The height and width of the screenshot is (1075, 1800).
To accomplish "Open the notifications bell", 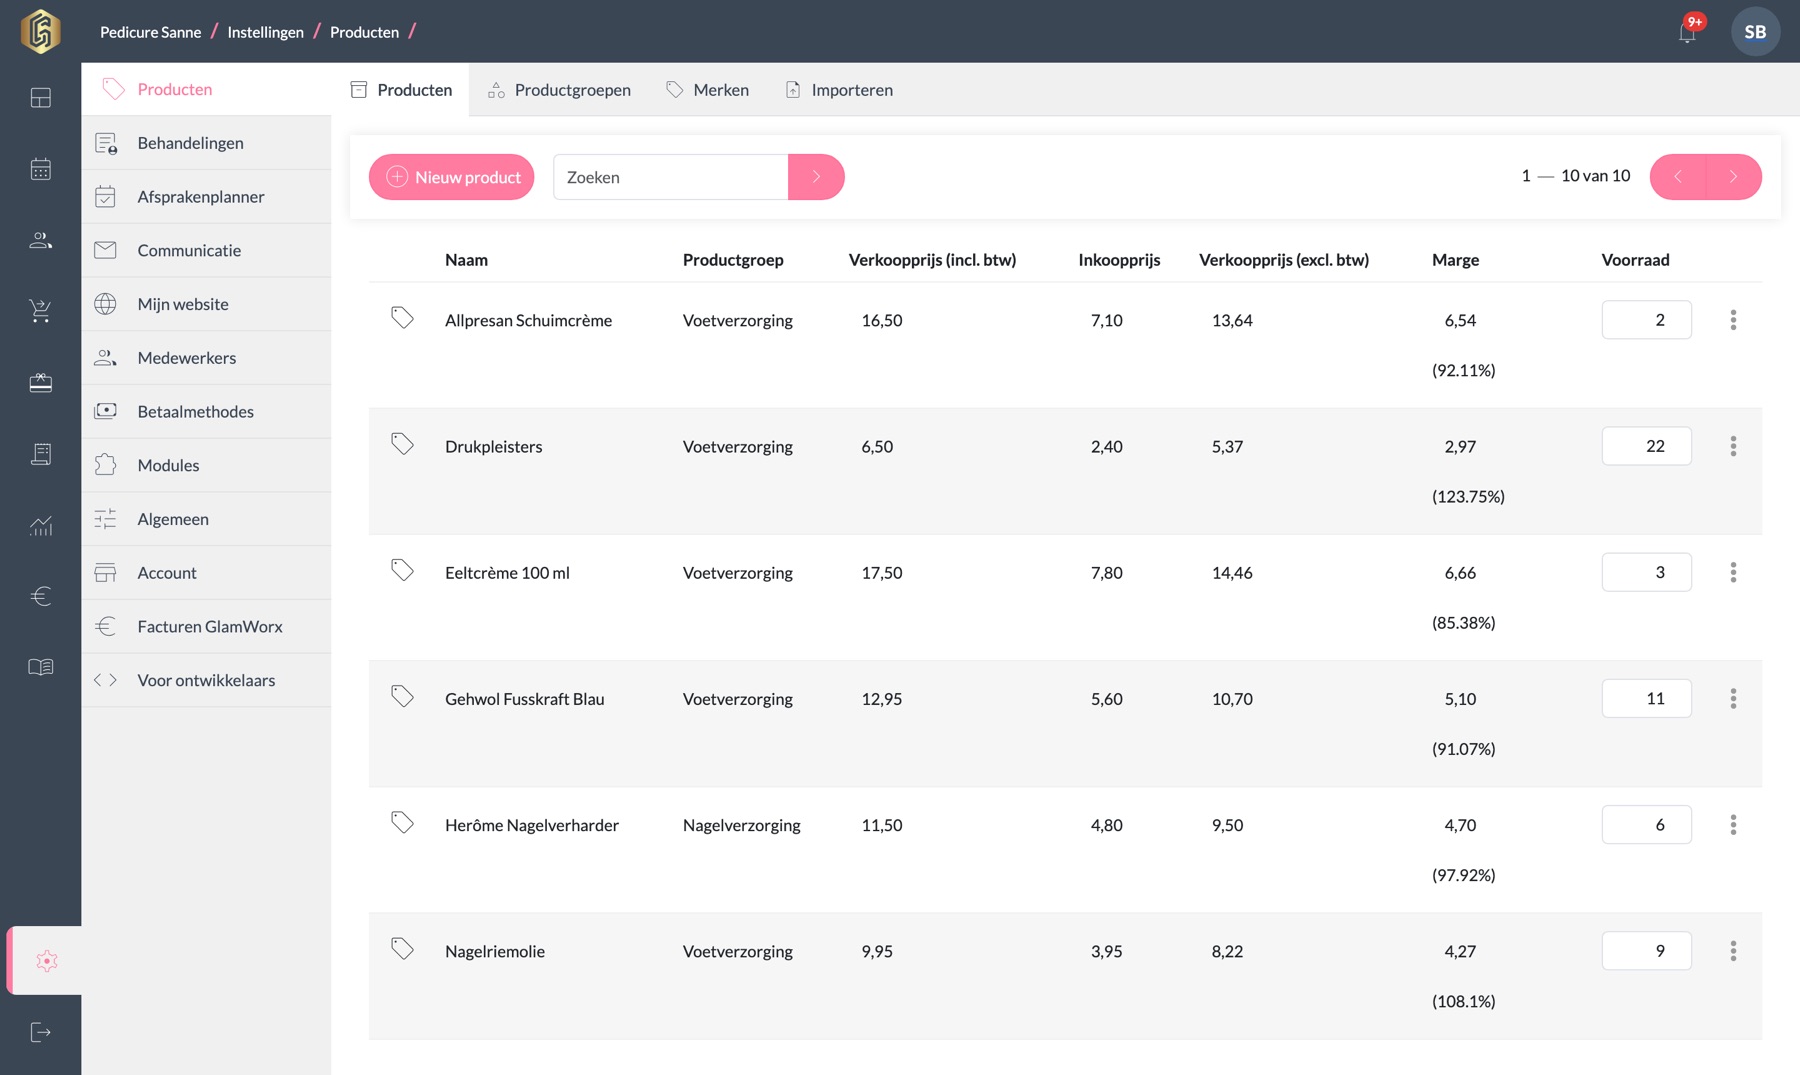I will pyautogui.click(x=1687, y=32).
